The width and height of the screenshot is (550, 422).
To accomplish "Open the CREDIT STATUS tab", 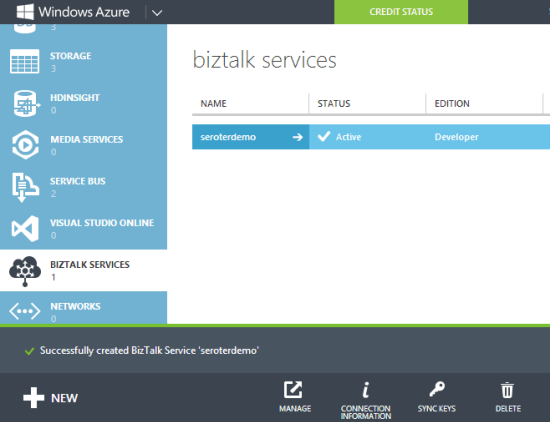I will pyautogui.click(x=401, y=12).
